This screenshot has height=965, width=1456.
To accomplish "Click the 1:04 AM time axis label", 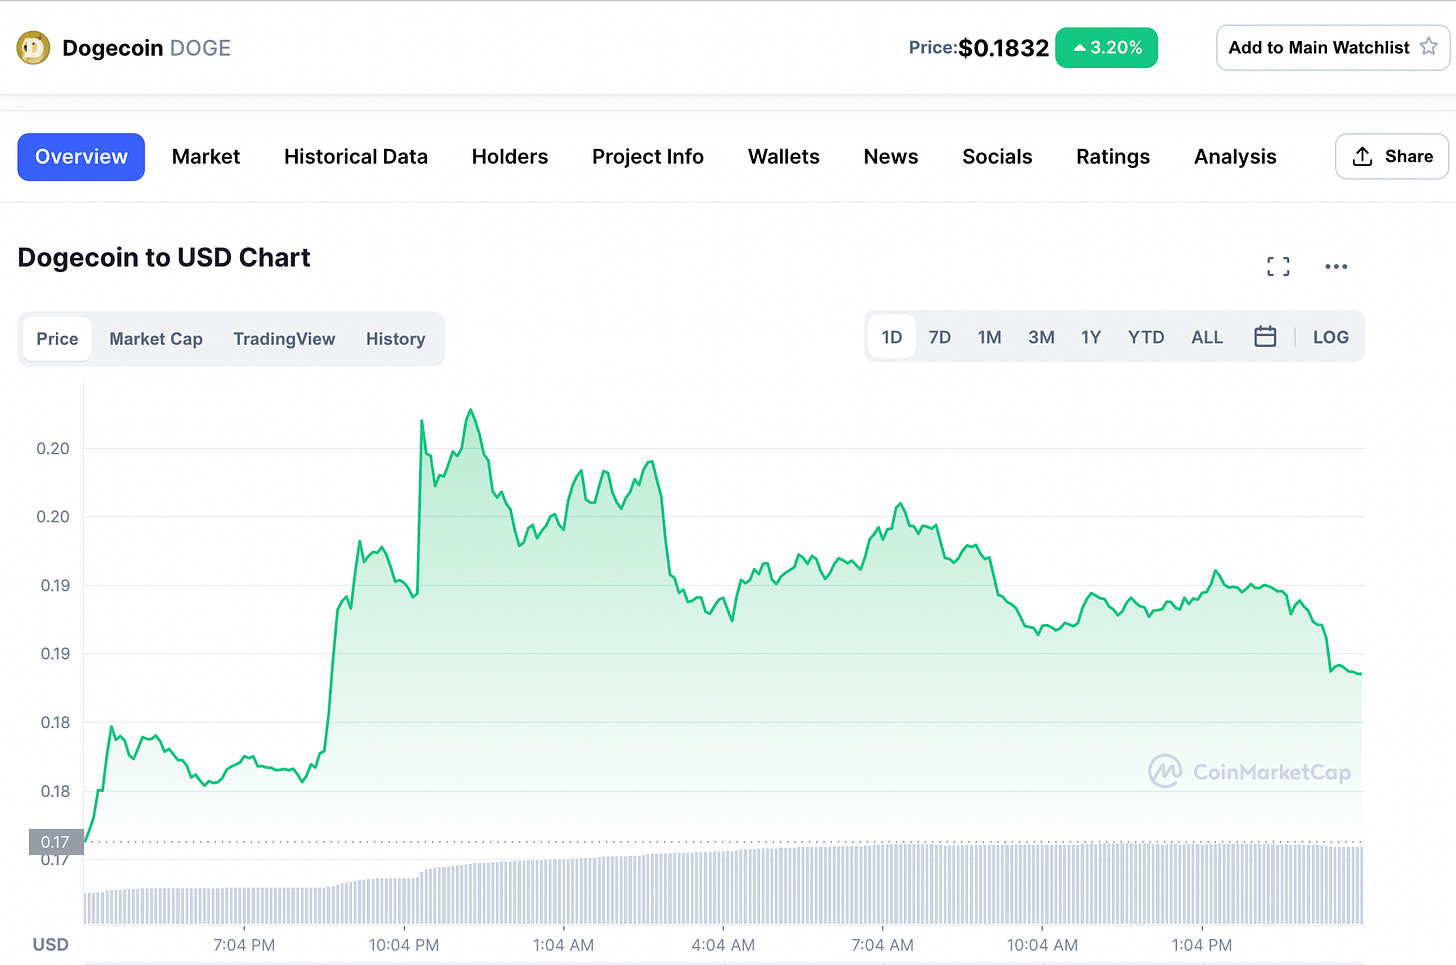I will [563, 945].
